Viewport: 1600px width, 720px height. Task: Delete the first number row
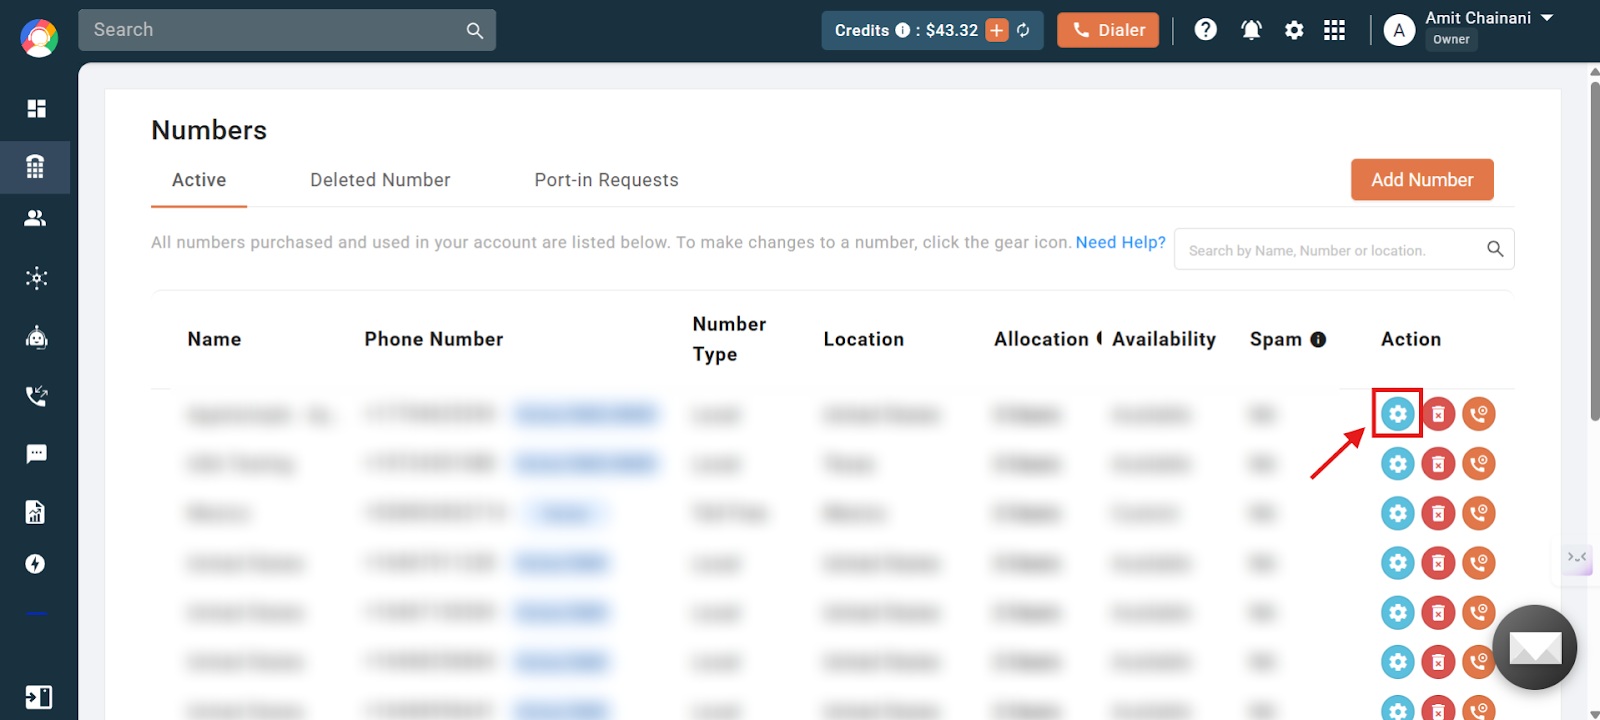(x=1438, y=413)
